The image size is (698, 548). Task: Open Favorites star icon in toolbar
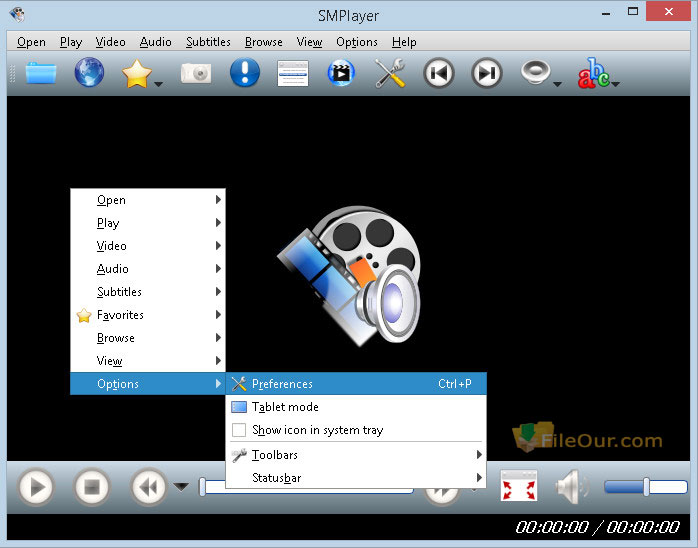point(137,73)
